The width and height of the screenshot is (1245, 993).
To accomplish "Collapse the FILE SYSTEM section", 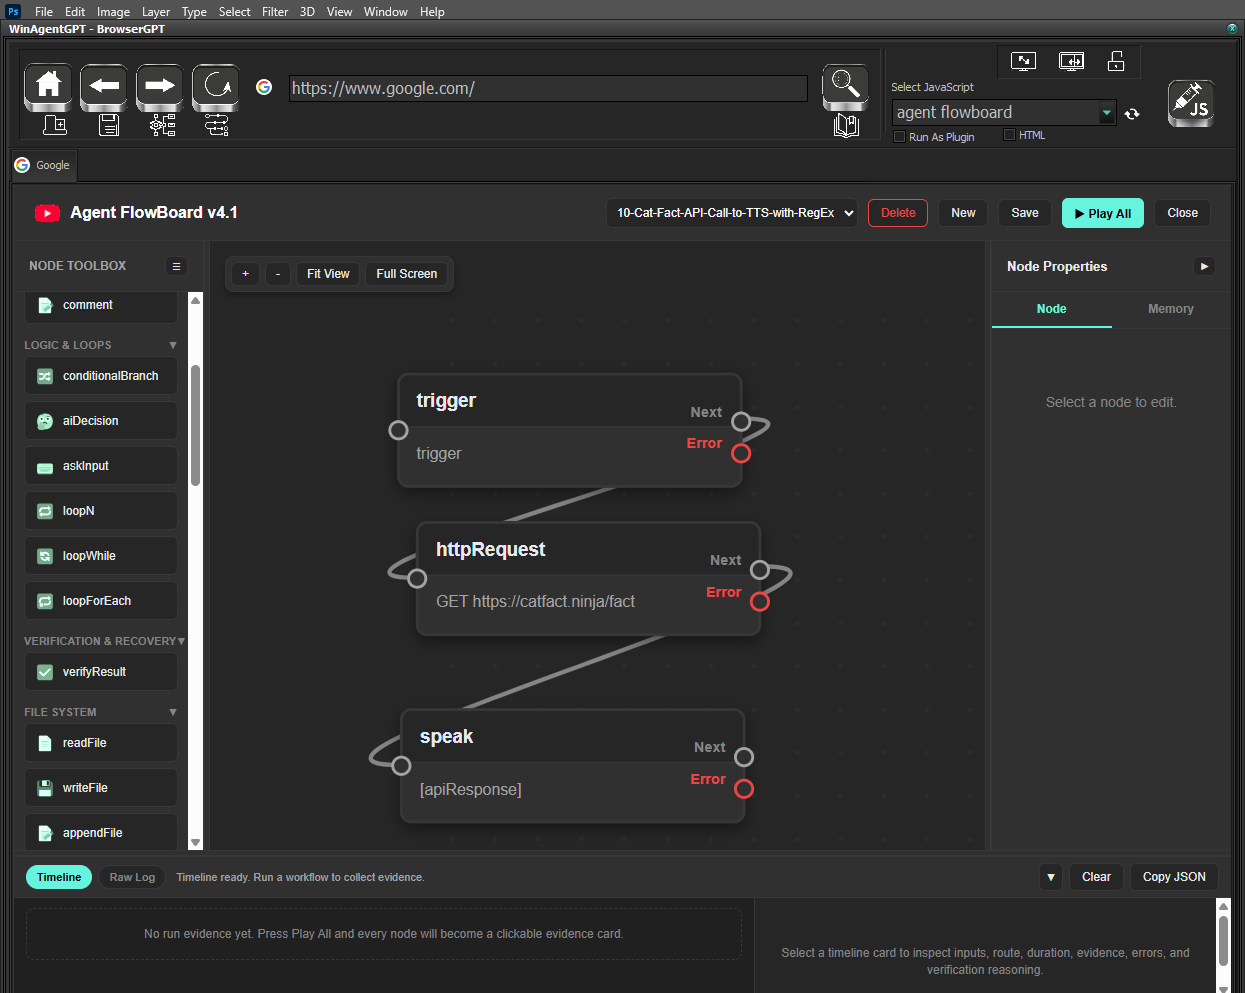I will click(x=173, y=712).
